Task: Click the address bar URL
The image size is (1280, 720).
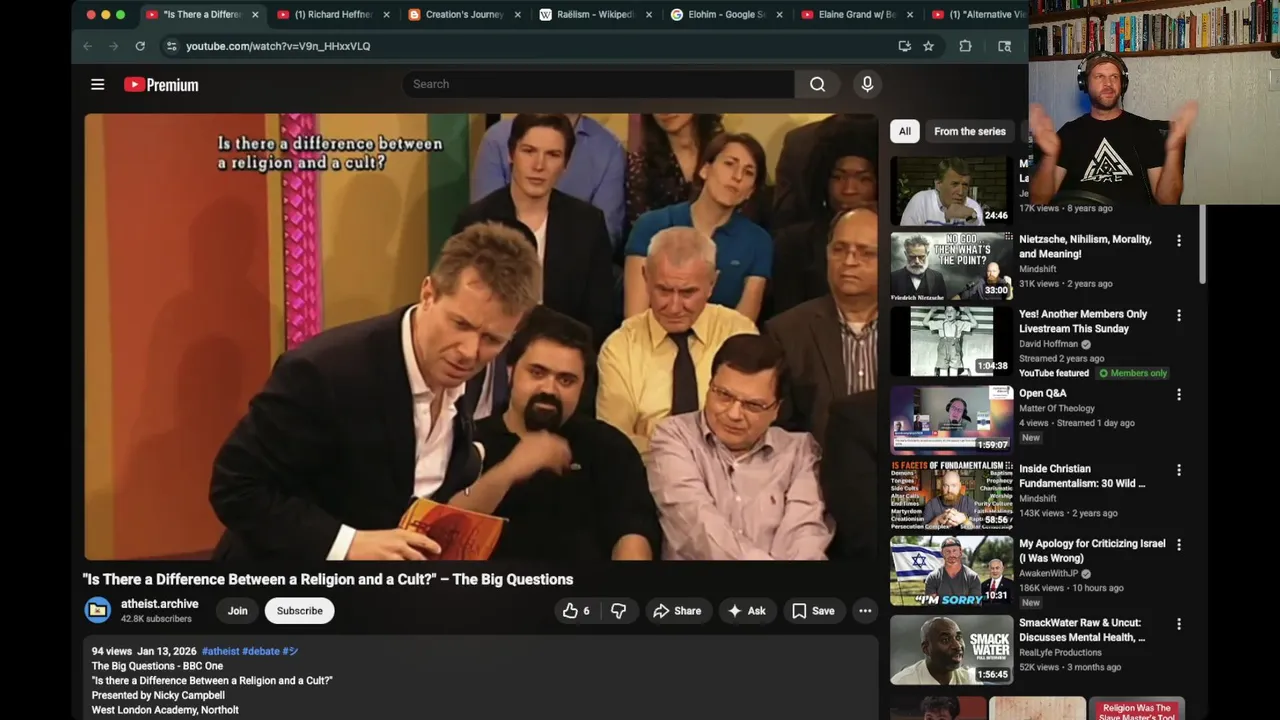Action: coord(278,46)
